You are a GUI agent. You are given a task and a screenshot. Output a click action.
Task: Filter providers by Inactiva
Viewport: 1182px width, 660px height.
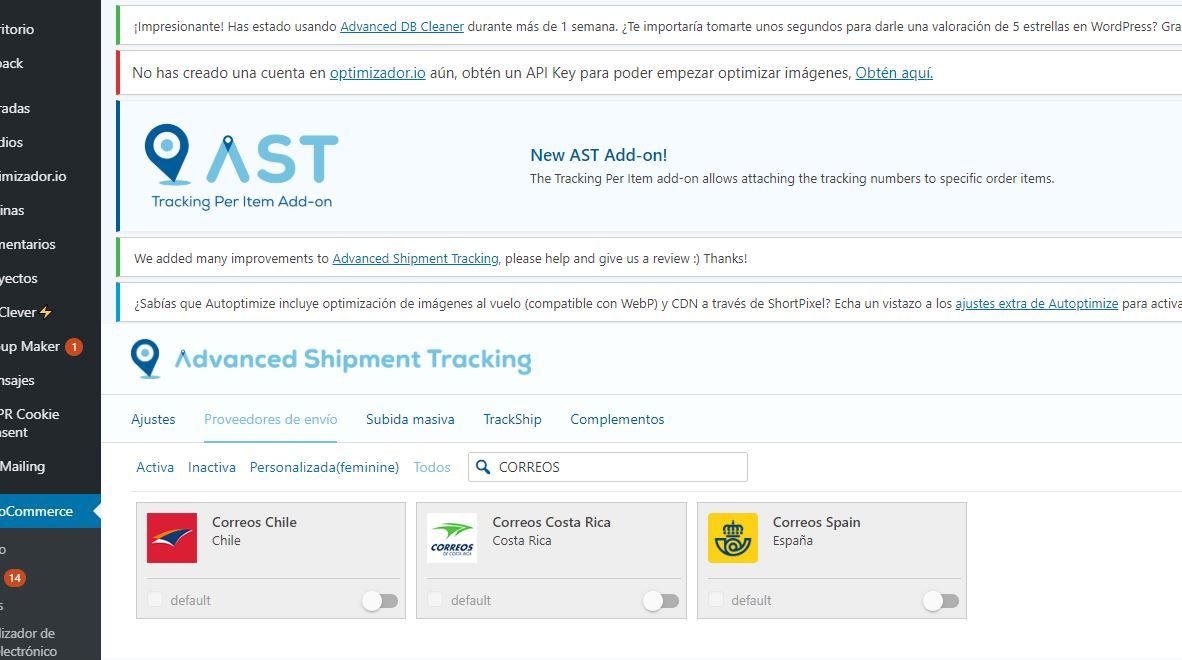pyautogui.click(x=212, y=467)
